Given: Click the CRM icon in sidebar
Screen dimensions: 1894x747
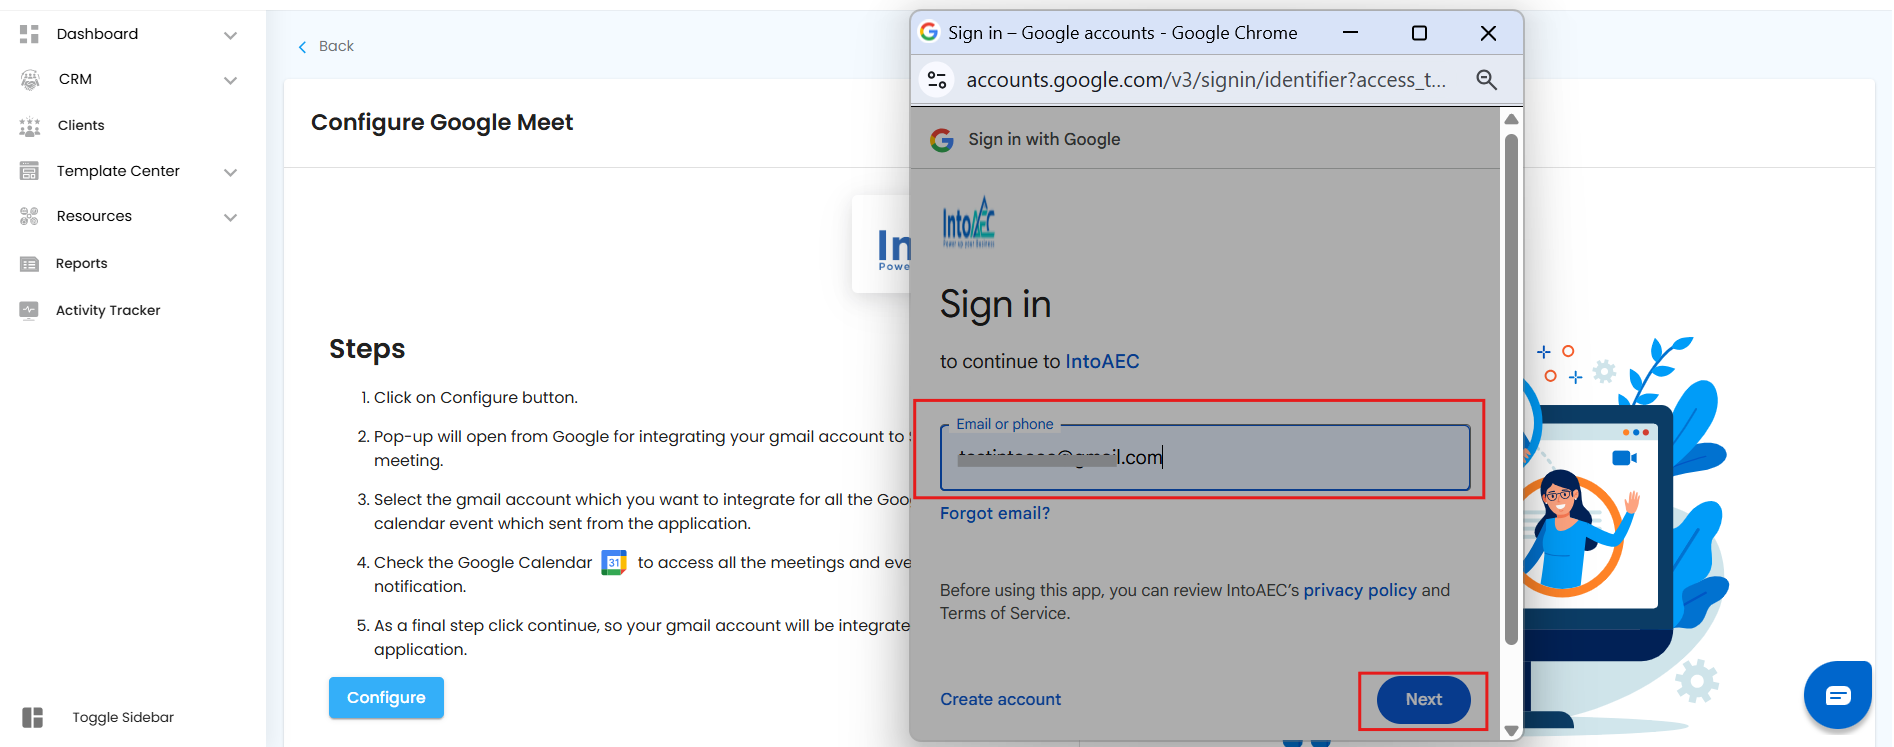Looking at the screenshot, I should [x=30, y=80].
